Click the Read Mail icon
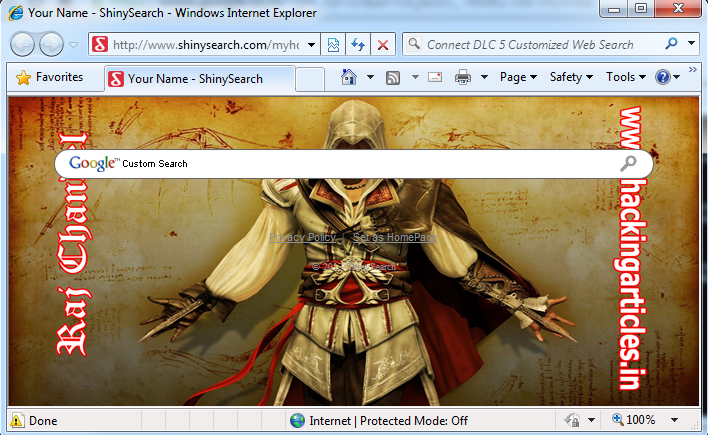The height and width of the screenshot is (435, 708). 435,77
